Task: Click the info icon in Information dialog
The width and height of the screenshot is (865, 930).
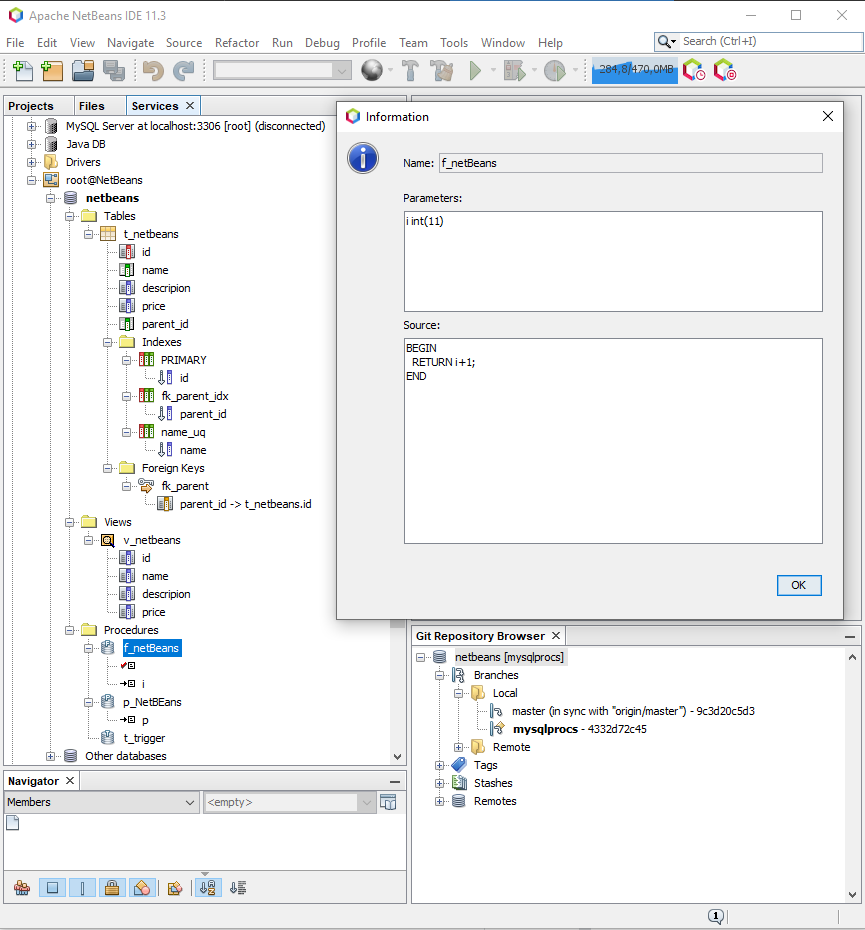Action: point(362,158)
